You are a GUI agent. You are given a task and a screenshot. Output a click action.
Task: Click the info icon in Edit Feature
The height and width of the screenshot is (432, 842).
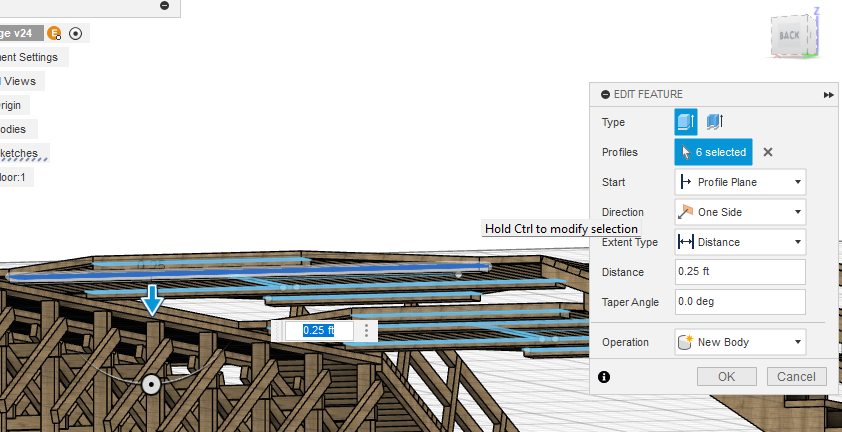(604, 377)
